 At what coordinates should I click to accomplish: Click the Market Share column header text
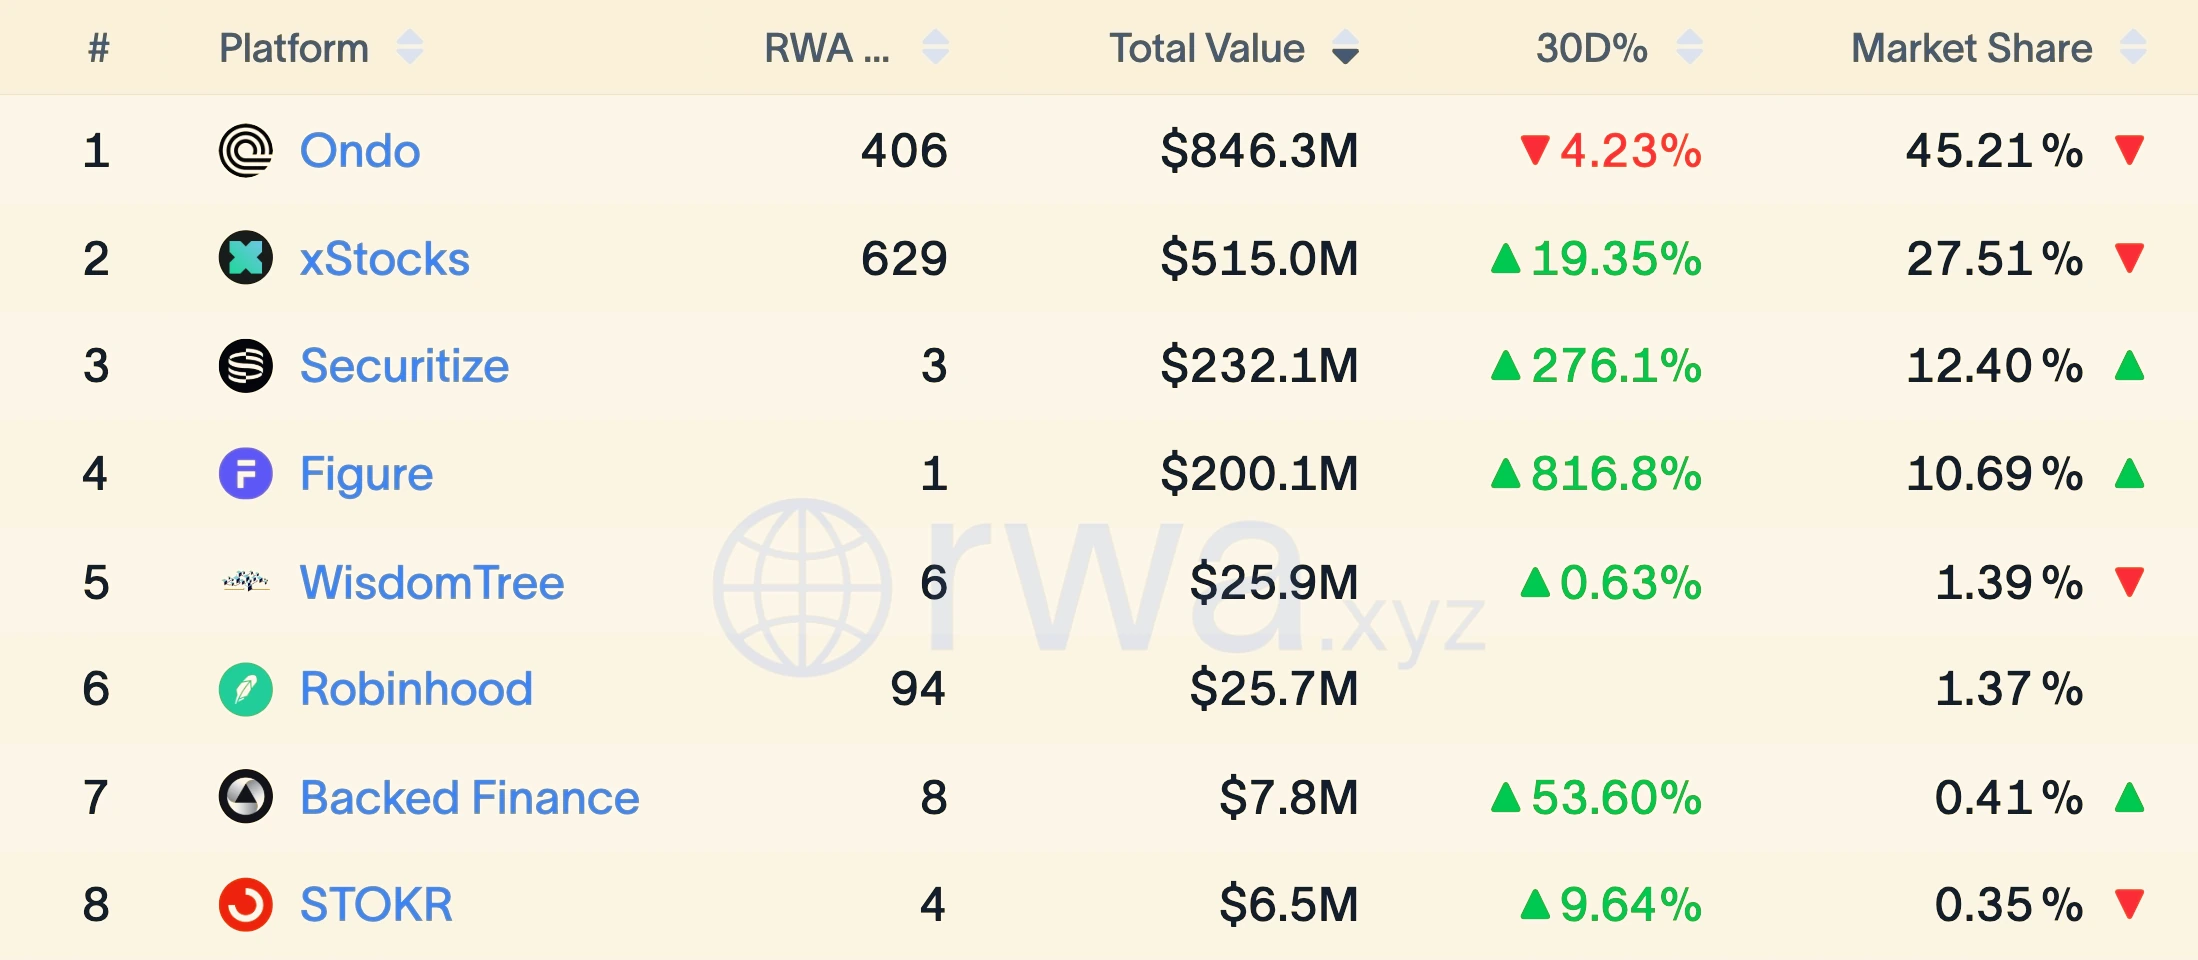tap(1971, 48)
